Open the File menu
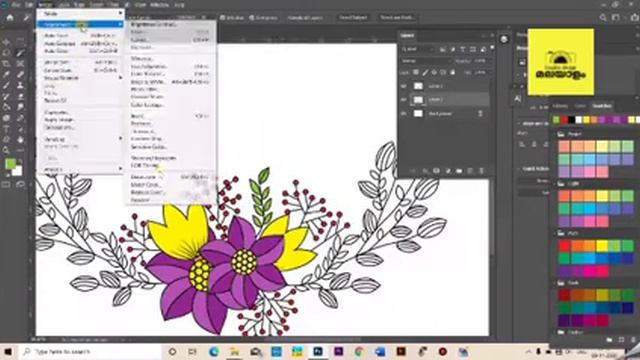This screenshot has width=640, height=360. pos(16,5)
